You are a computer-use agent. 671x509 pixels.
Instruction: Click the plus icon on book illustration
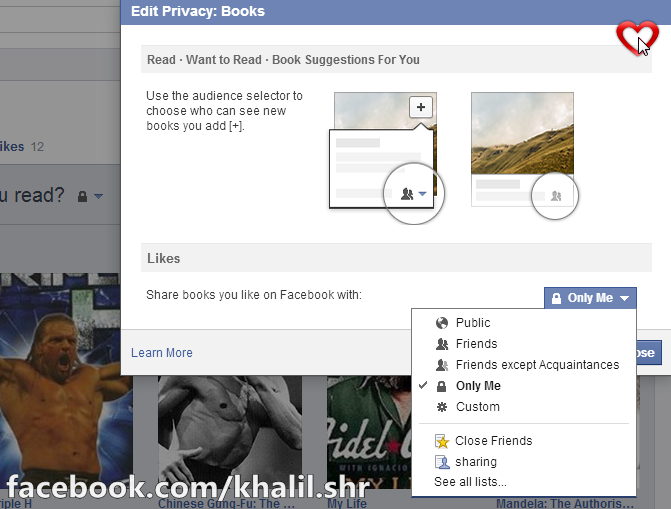pyautogui.click(x=421, y=107)
